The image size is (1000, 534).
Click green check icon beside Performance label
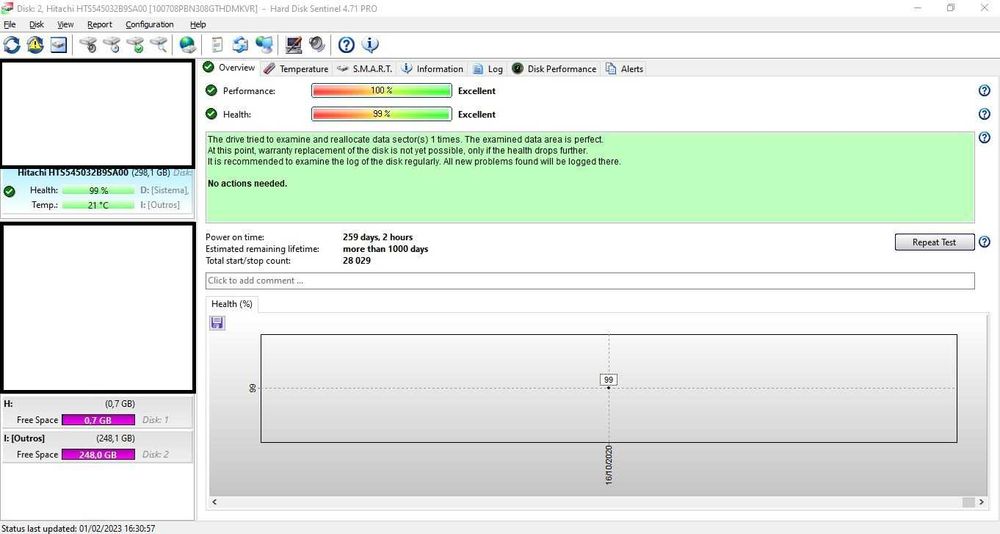click(x=211, y=91)
